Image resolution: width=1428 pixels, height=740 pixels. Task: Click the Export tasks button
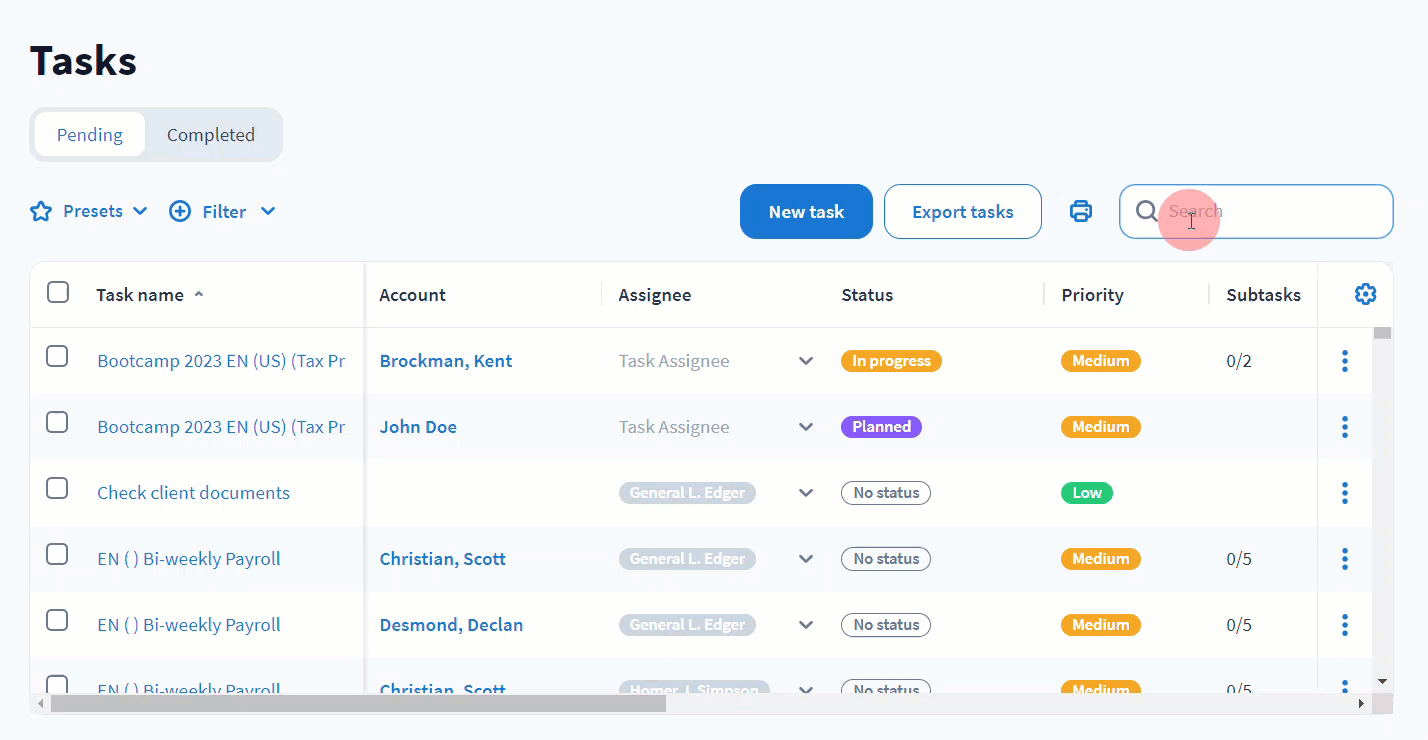click(962, 212)
